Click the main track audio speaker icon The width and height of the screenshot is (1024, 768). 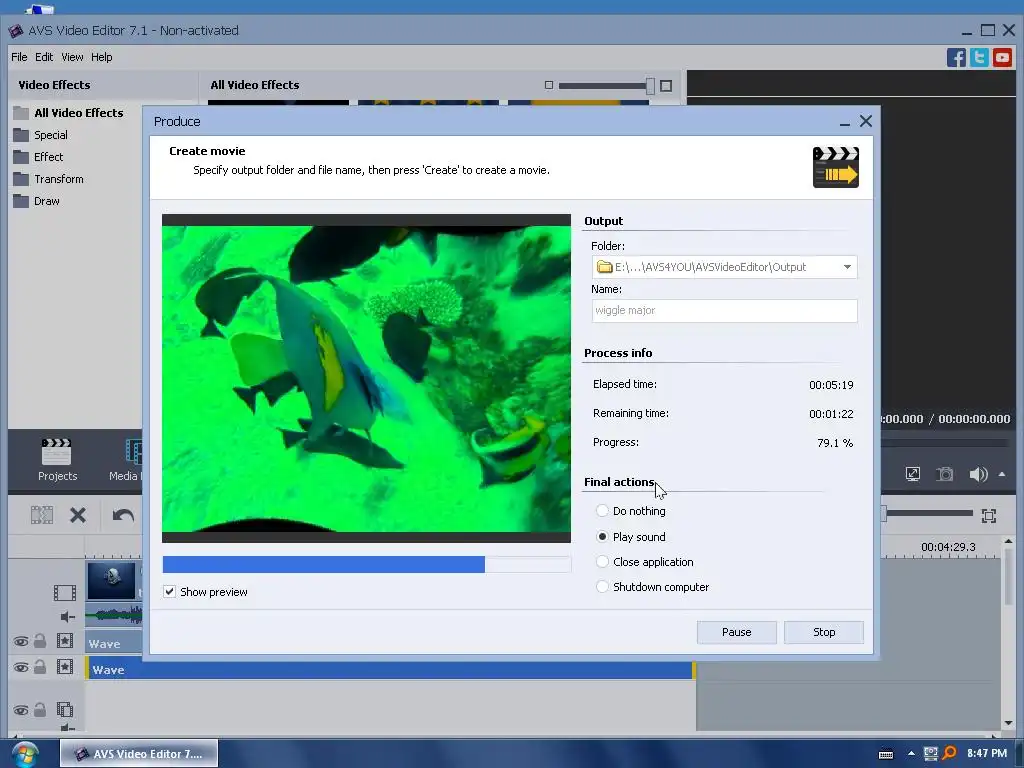point(67,616)
